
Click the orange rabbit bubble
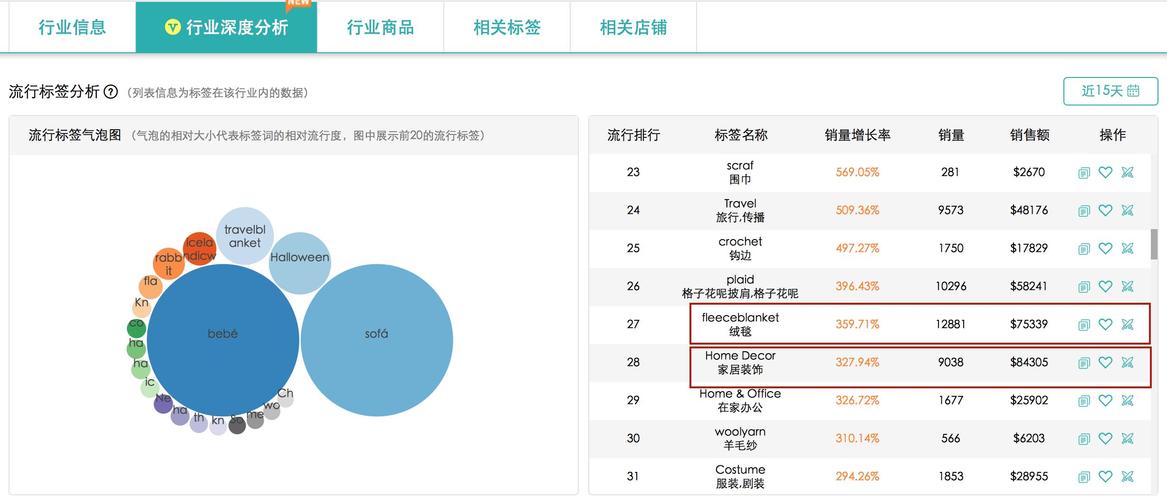169,264
